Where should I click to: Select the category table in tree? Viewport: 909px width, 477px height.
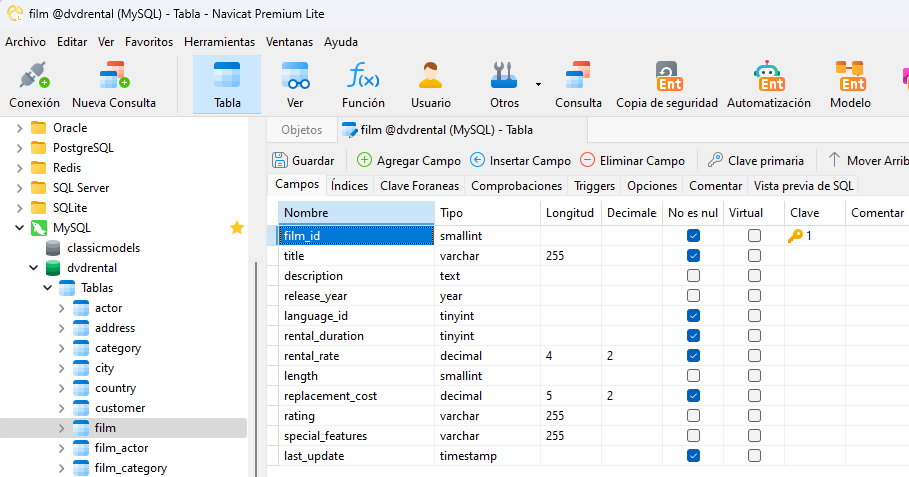118,348
